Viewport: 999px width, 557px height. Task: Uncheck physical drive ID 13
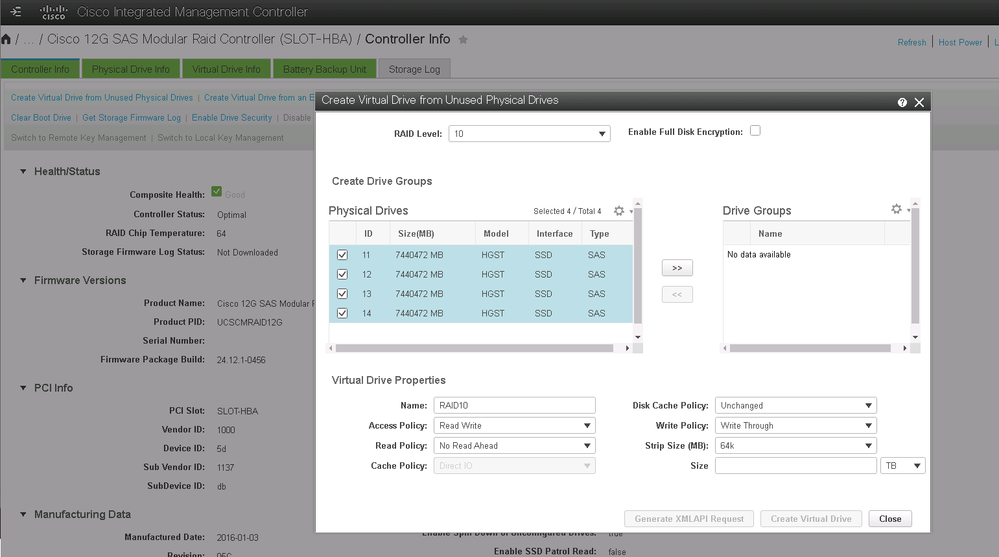tap(342, 293)
